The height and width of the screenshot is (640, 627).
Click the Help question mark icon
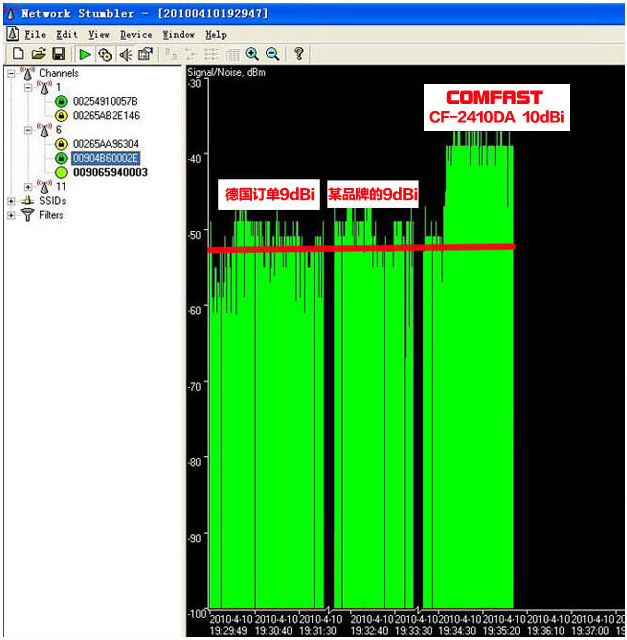(299, 53)
